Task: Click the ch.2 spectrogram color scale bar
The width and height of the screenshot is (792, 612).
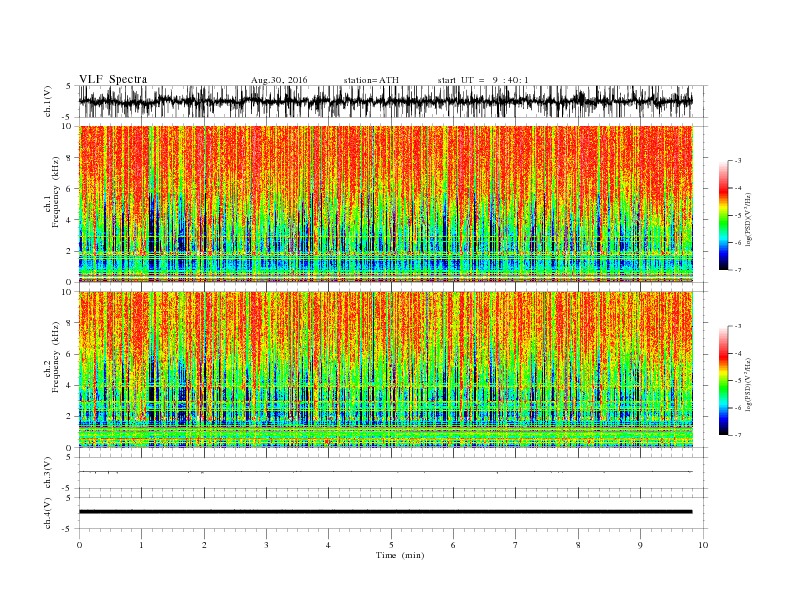Action: [x=723, y=381]
